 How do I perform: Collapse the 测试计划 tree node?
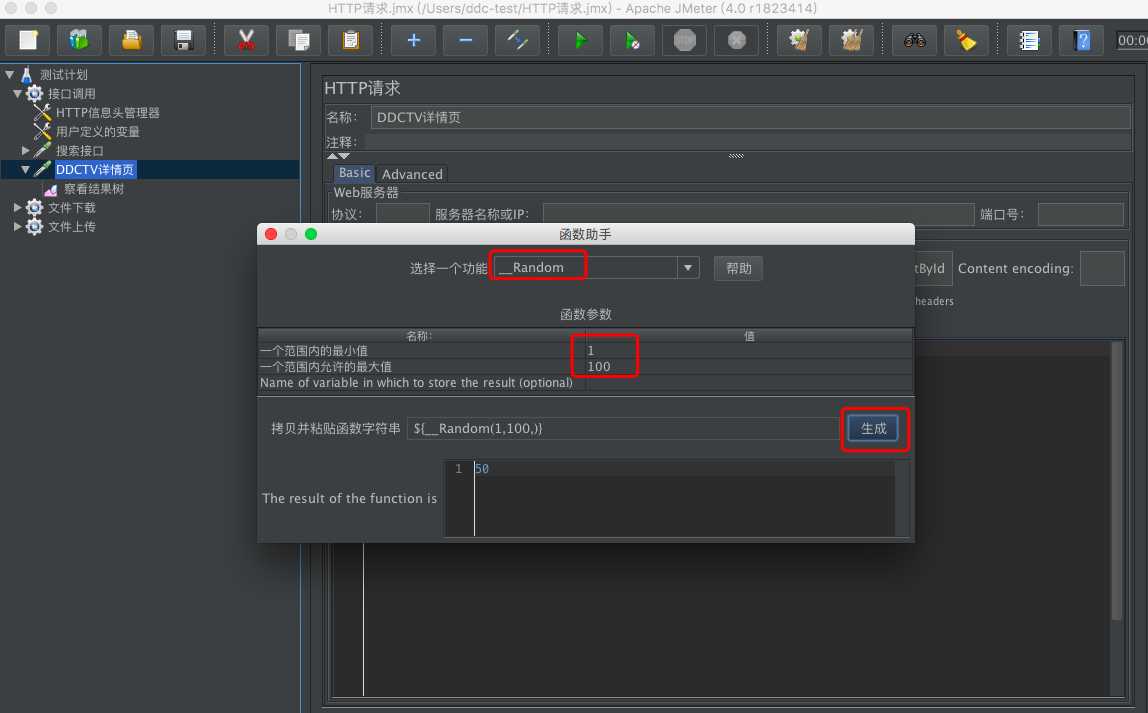click(x=10, y=75)
